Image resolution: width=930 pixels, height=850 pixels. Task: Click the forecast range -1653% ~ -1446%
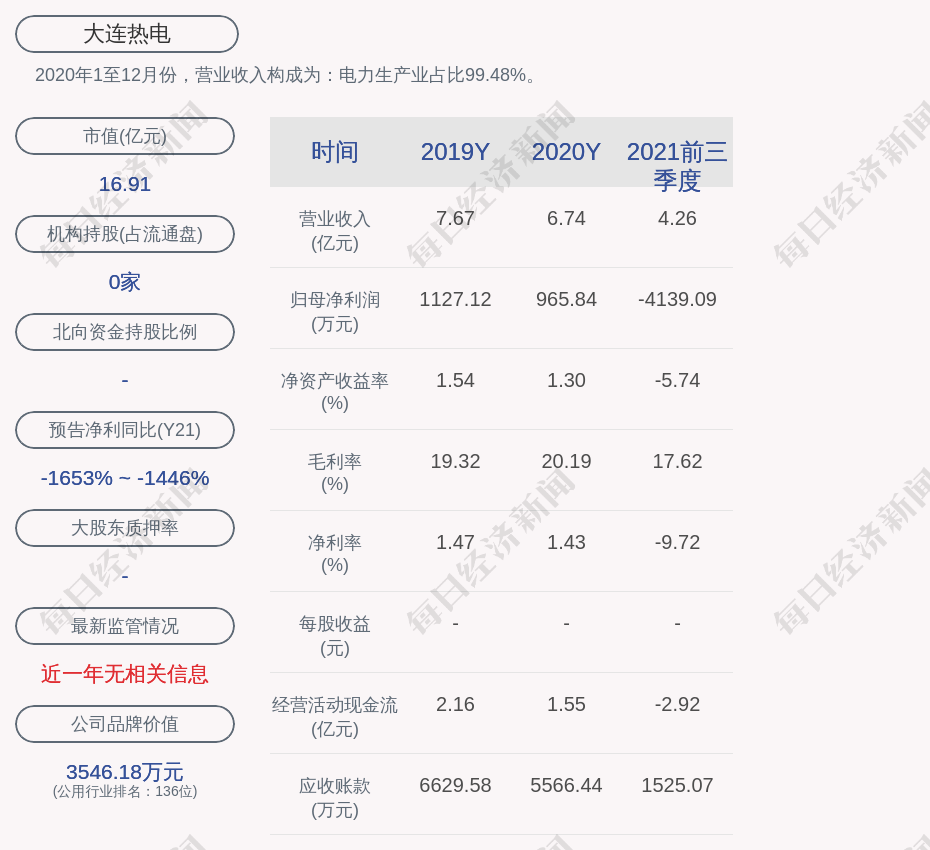pos(125,478)
